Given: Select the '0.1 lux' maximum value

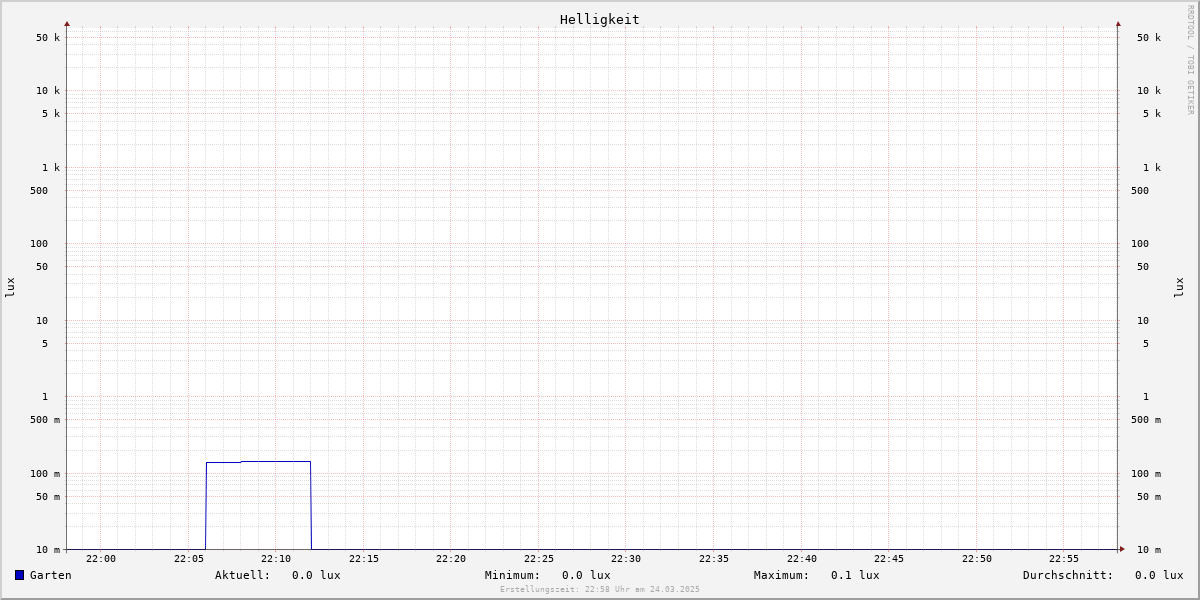Looking at the screenshot, I should pyautogui.click(x=855, y=575).
